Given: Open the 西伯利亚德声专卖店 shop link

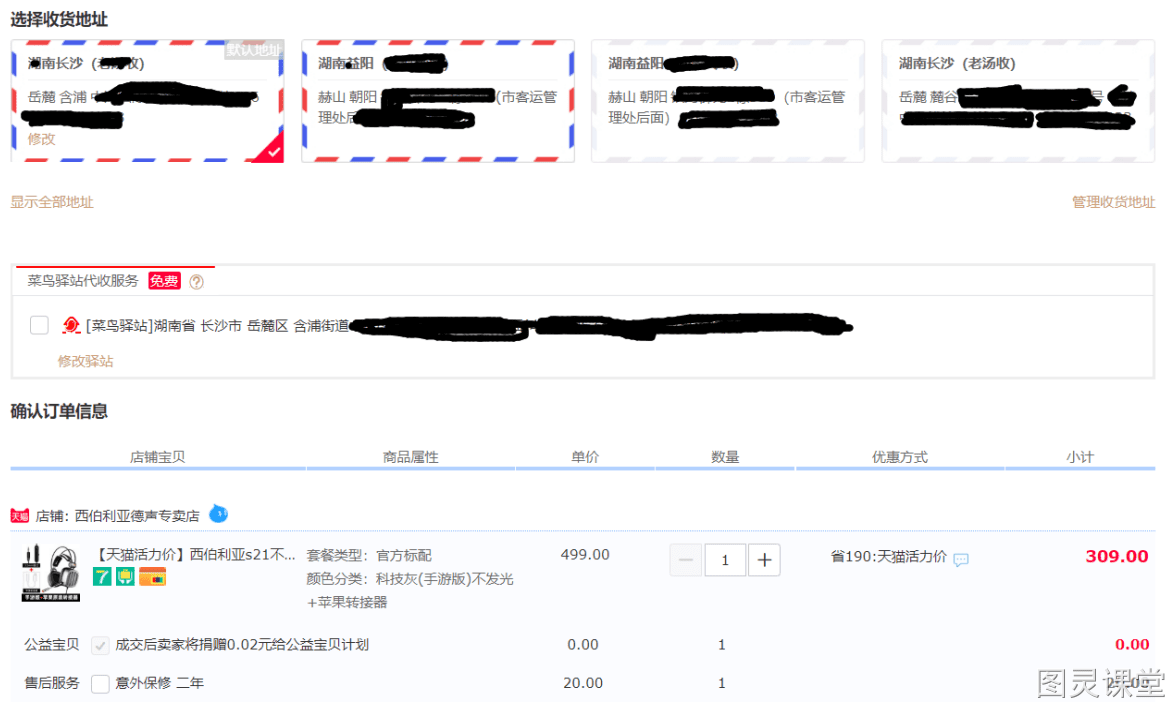Looking at the screenshot, I should click(x=137, y=516).
